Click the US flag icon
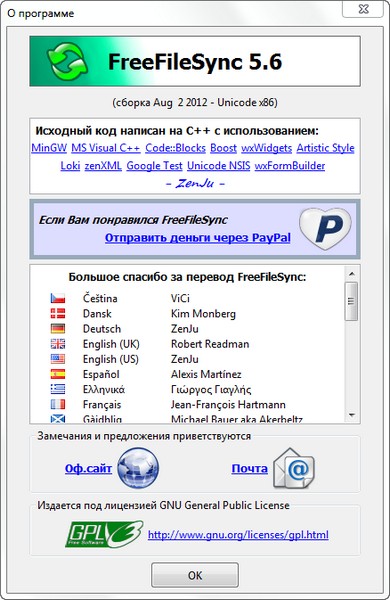This screenshot has height=600, width=390. [58, 359]
